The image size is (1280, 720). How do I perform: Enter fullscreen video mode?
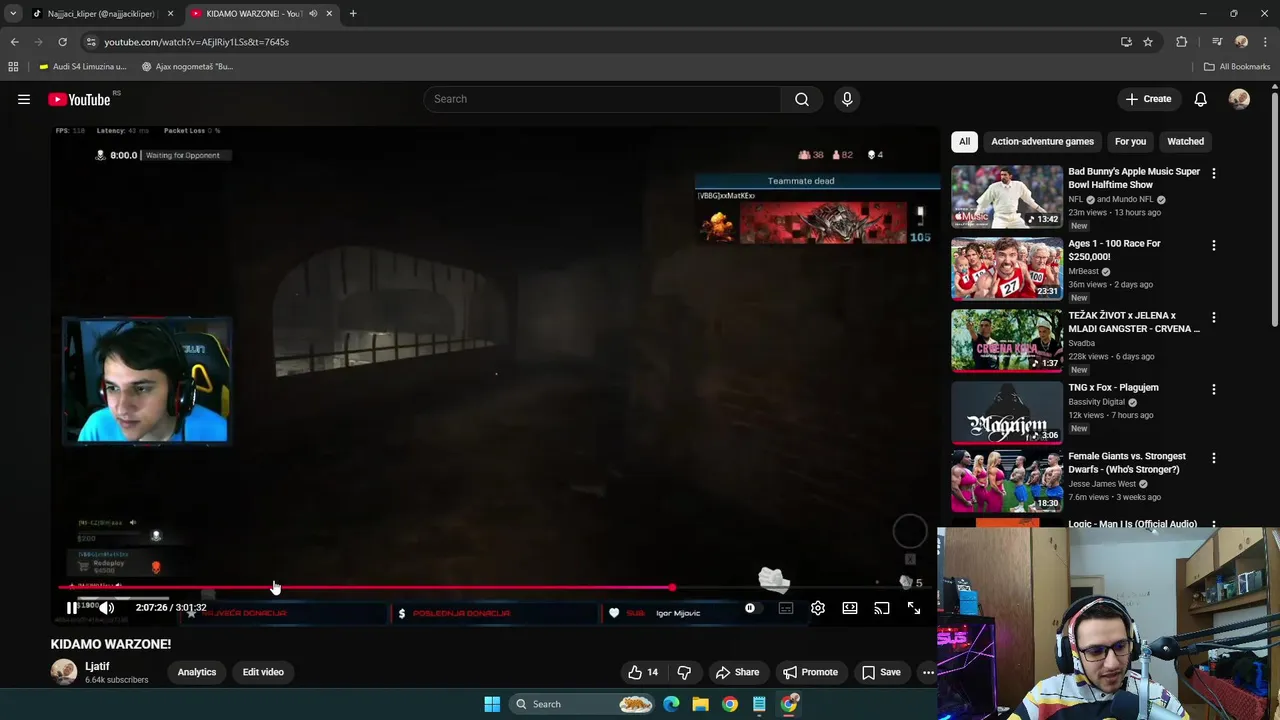coord(914,608)
